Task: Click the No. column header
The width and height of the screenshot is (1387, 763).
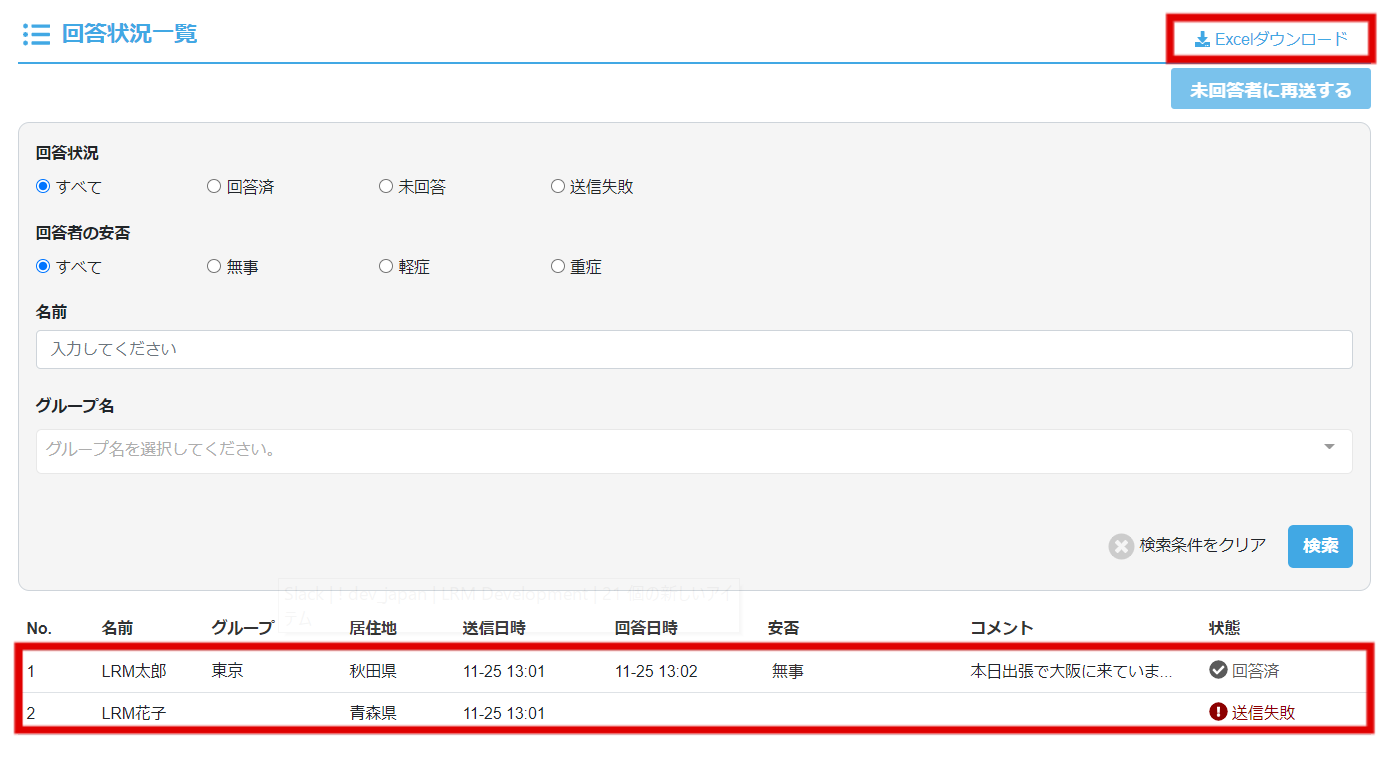Action: (39, 628)
